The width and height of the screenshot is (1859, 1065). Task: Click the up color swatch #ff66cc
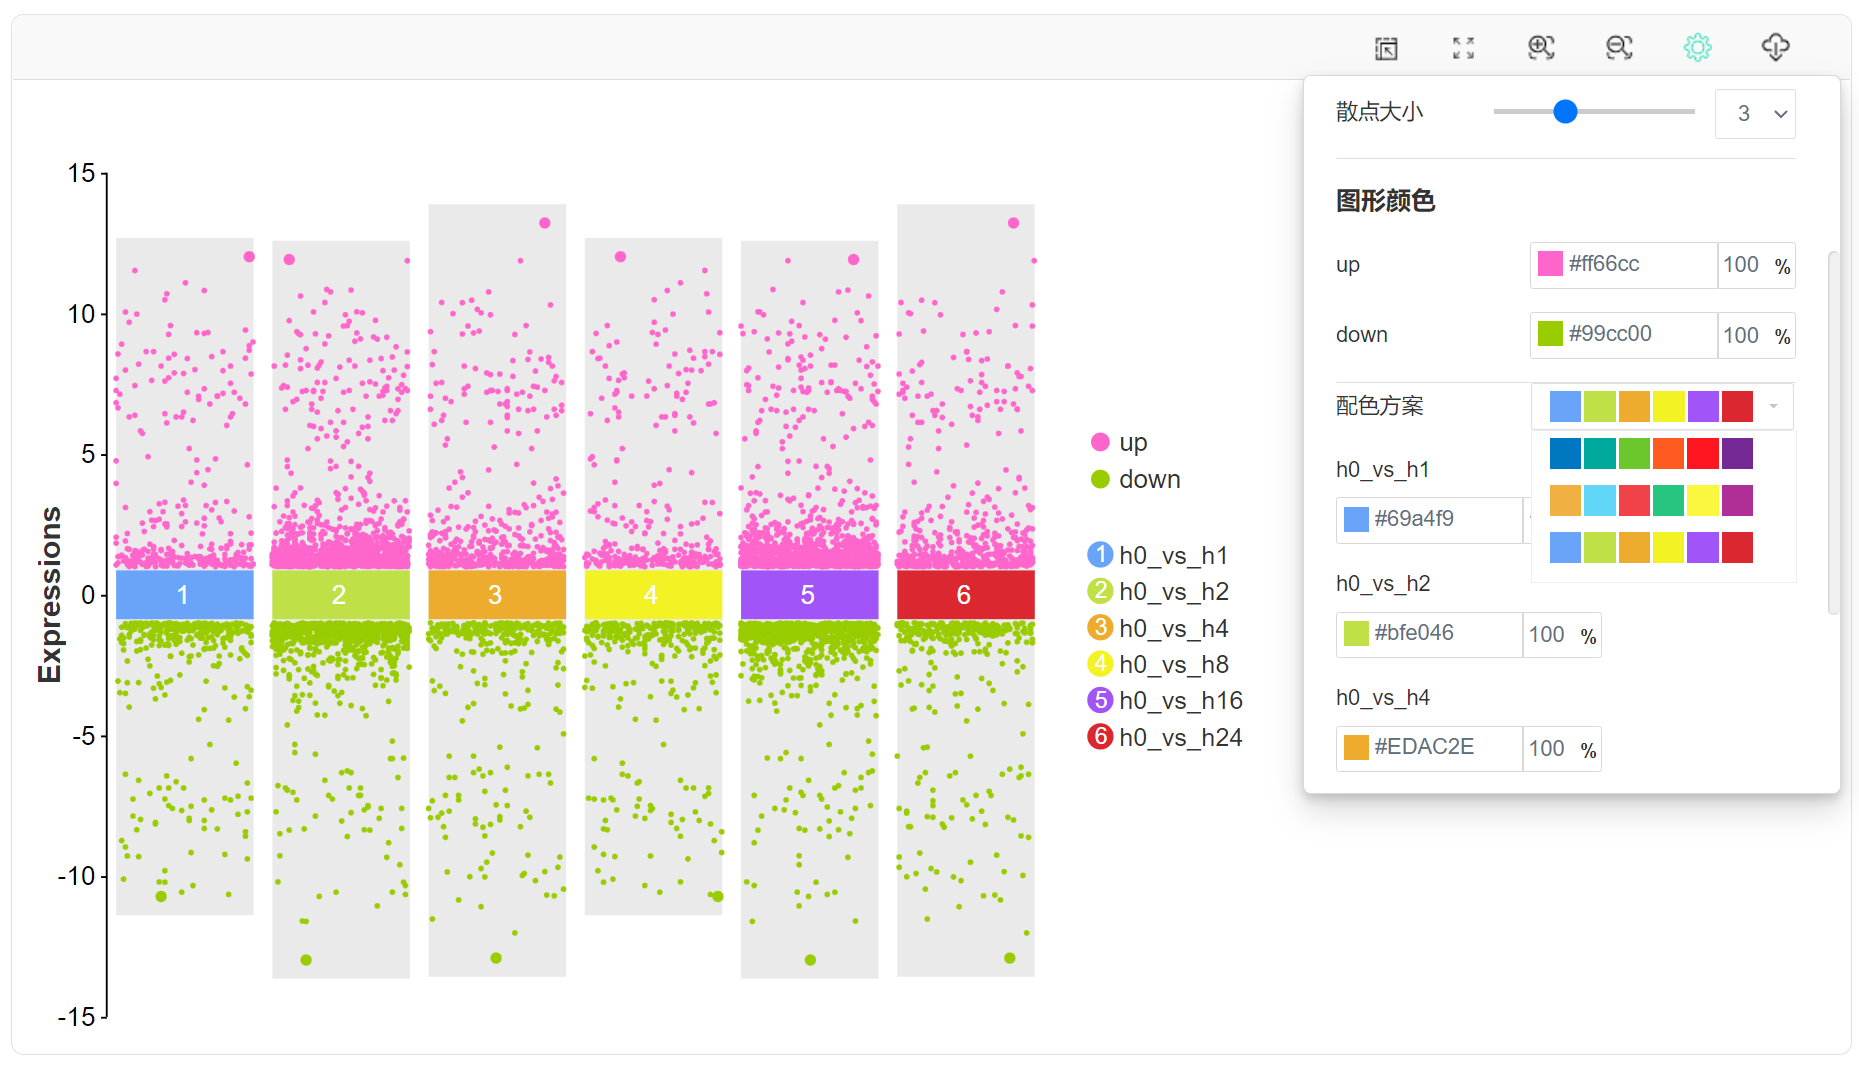coord(1550,264)
